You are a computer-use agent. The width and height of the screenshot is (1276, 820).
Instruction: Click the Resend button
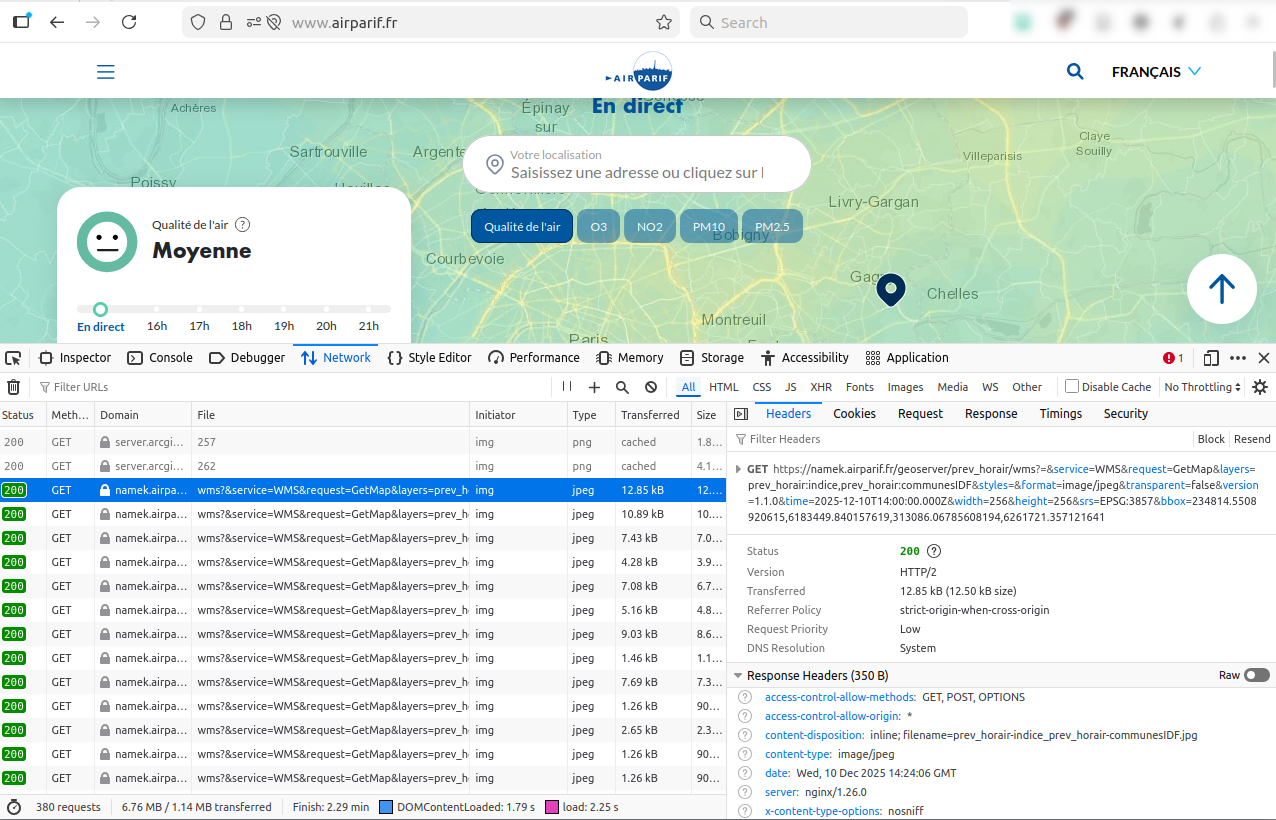tap(1252, 439)
